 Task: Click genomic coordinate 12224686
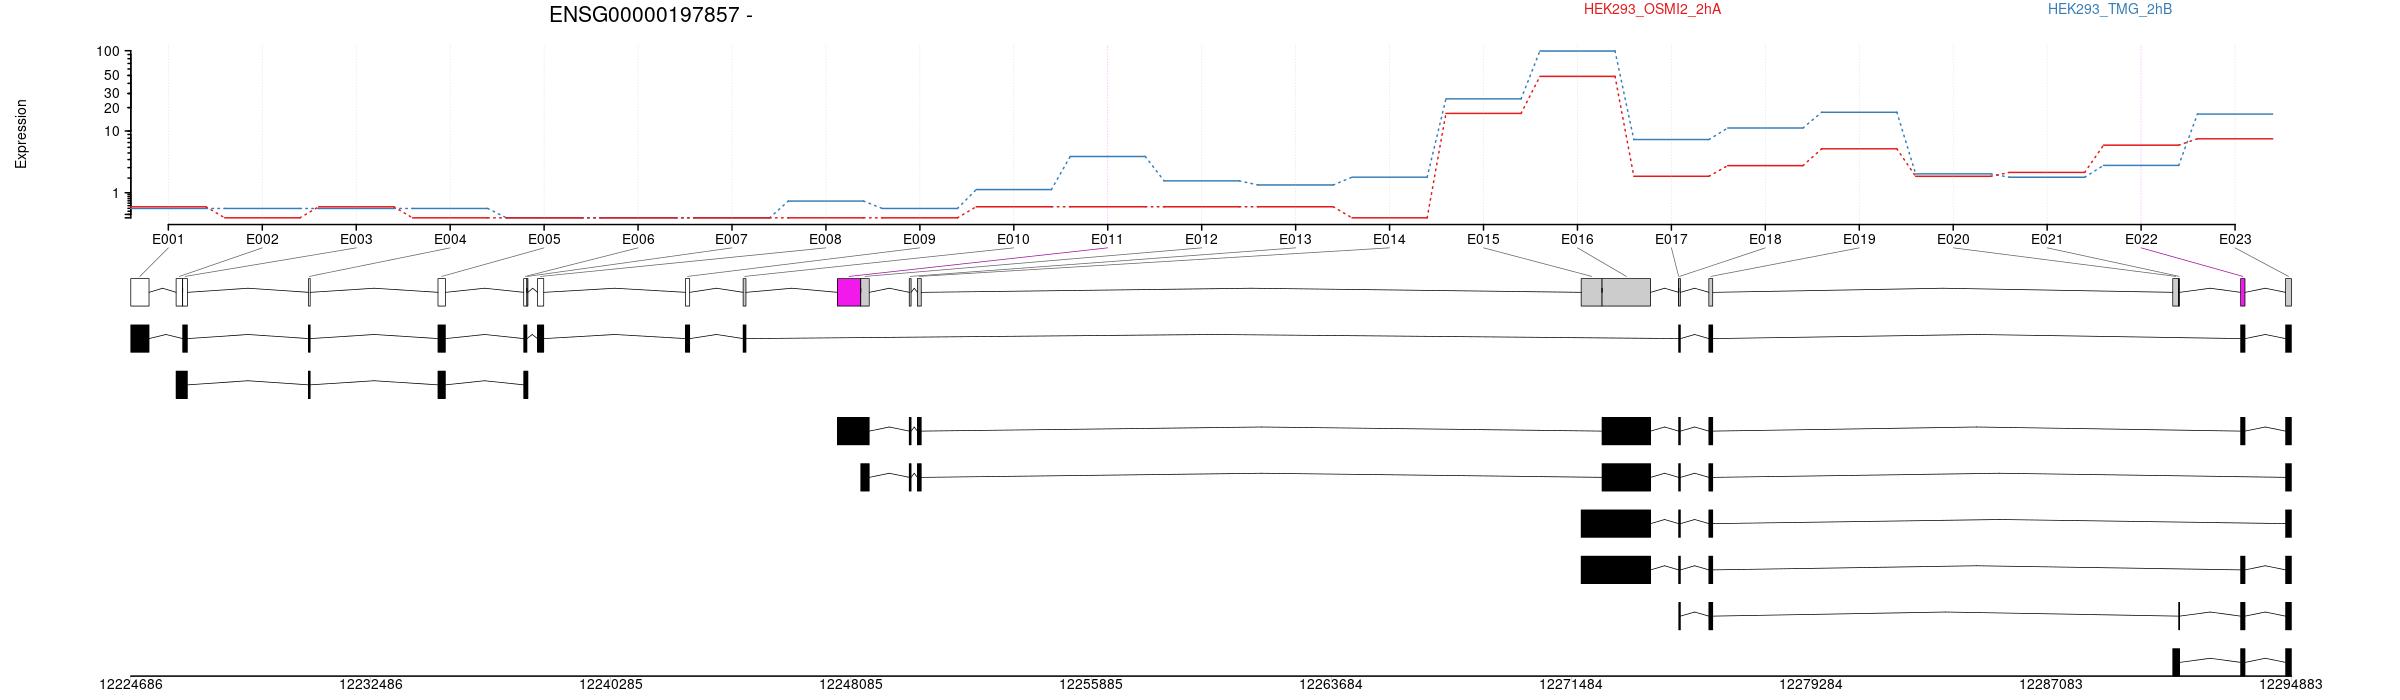(x=131, y=685)
